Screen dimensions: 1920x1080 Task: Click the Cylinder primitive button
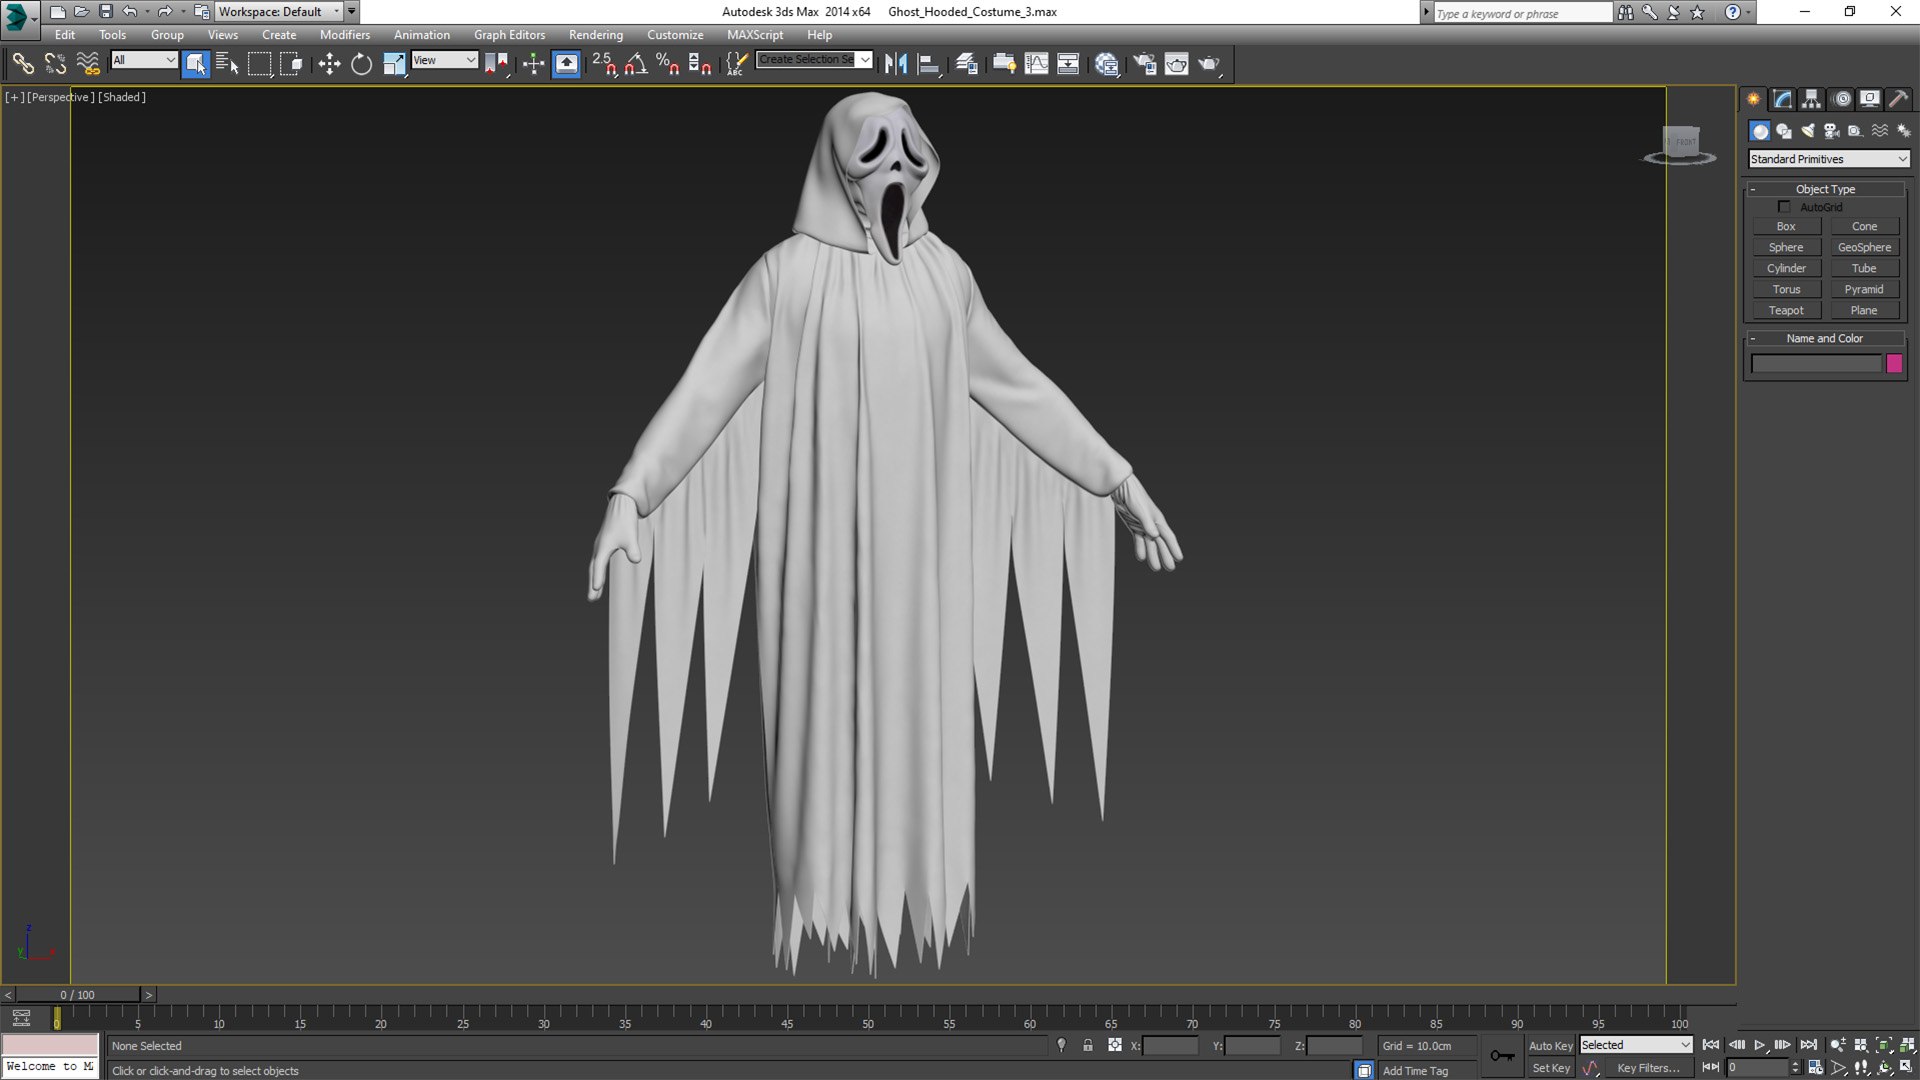pos(1786,268)
